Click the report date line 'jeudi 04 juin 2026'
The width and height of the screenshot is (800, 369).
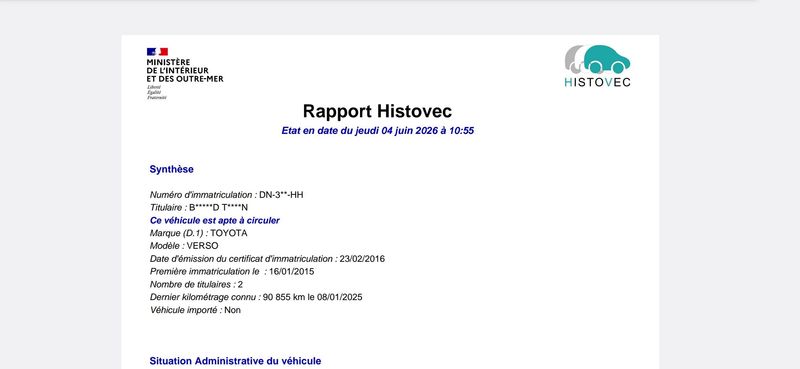(378, 131)
